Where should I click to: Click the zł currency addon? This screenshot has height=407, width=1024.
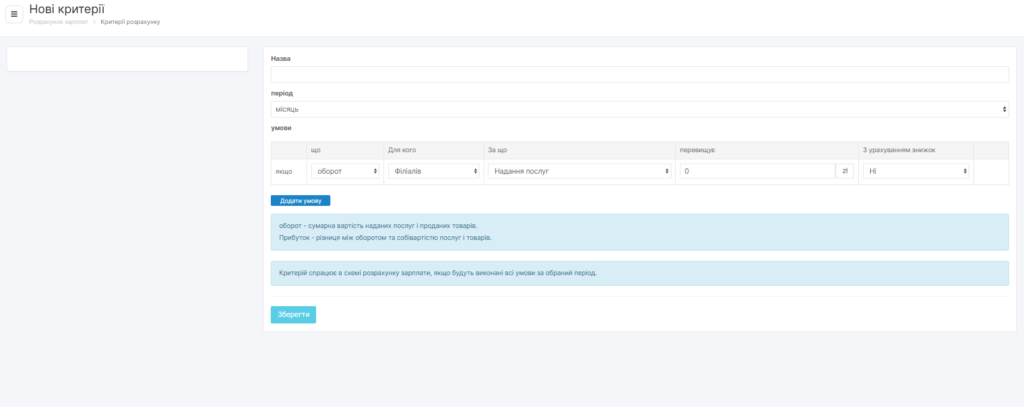click(x=845, y=171)
